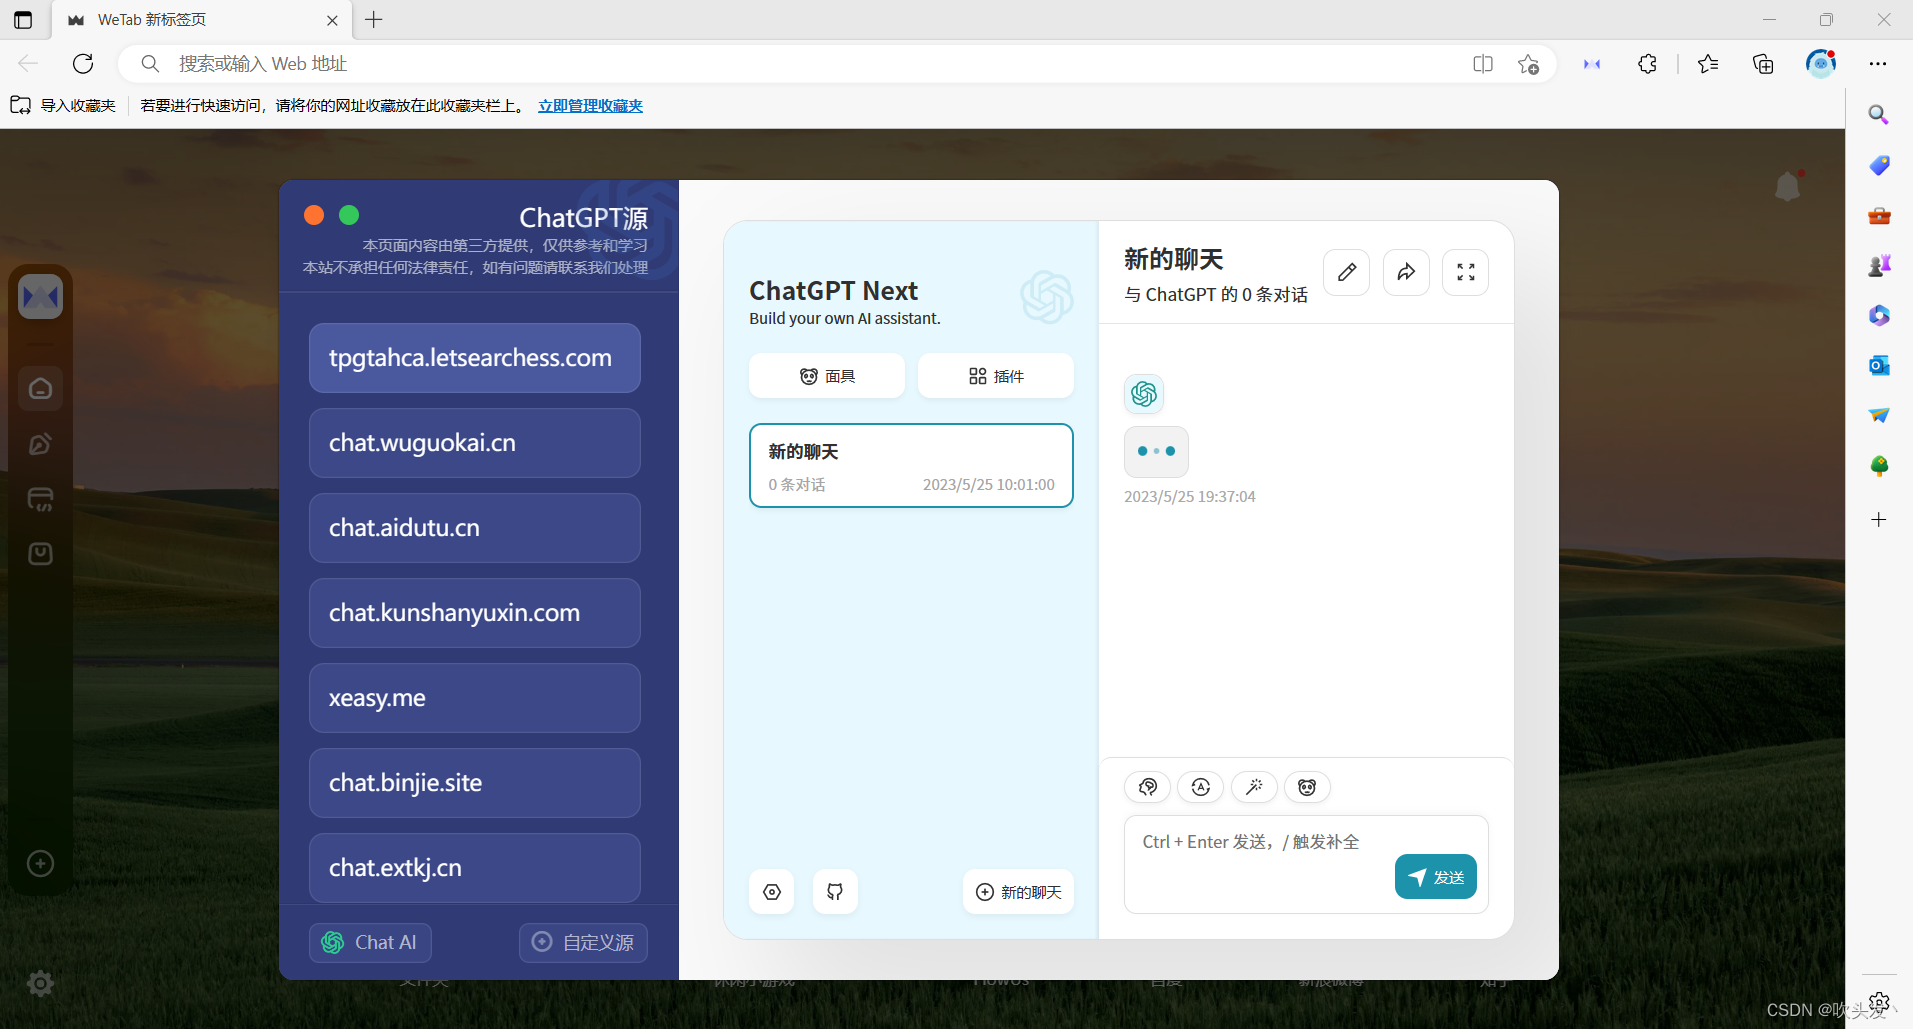
Task: Toggle the 插件 (Plugins) option
Action: tap(995, 375)
